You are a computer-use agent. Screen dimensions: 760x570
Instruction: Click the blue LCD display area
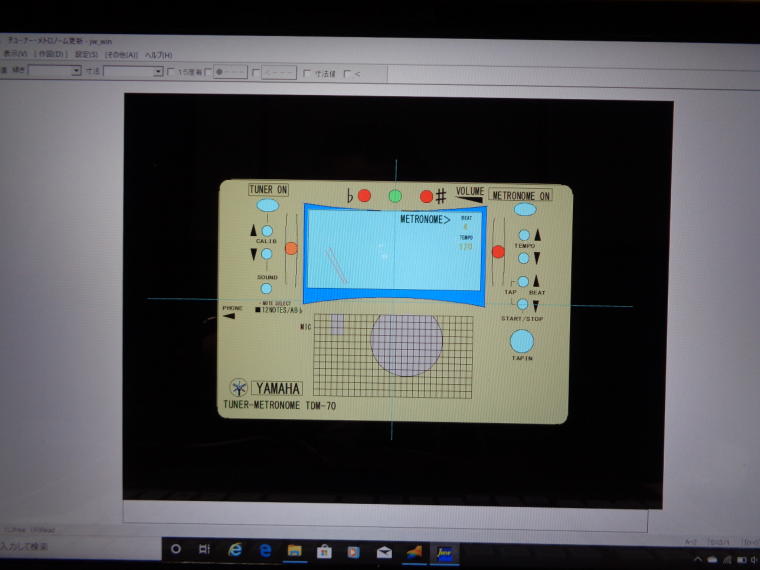click(394, 250)
